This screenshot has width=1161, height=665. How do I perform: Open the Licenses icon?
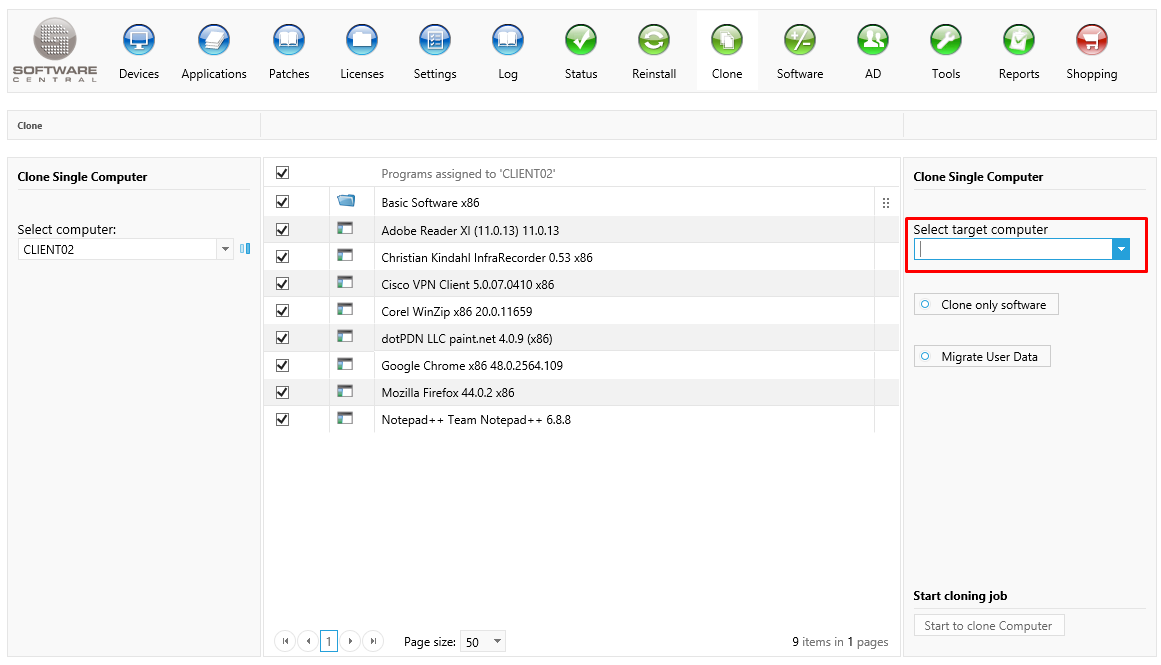(362, 41)
